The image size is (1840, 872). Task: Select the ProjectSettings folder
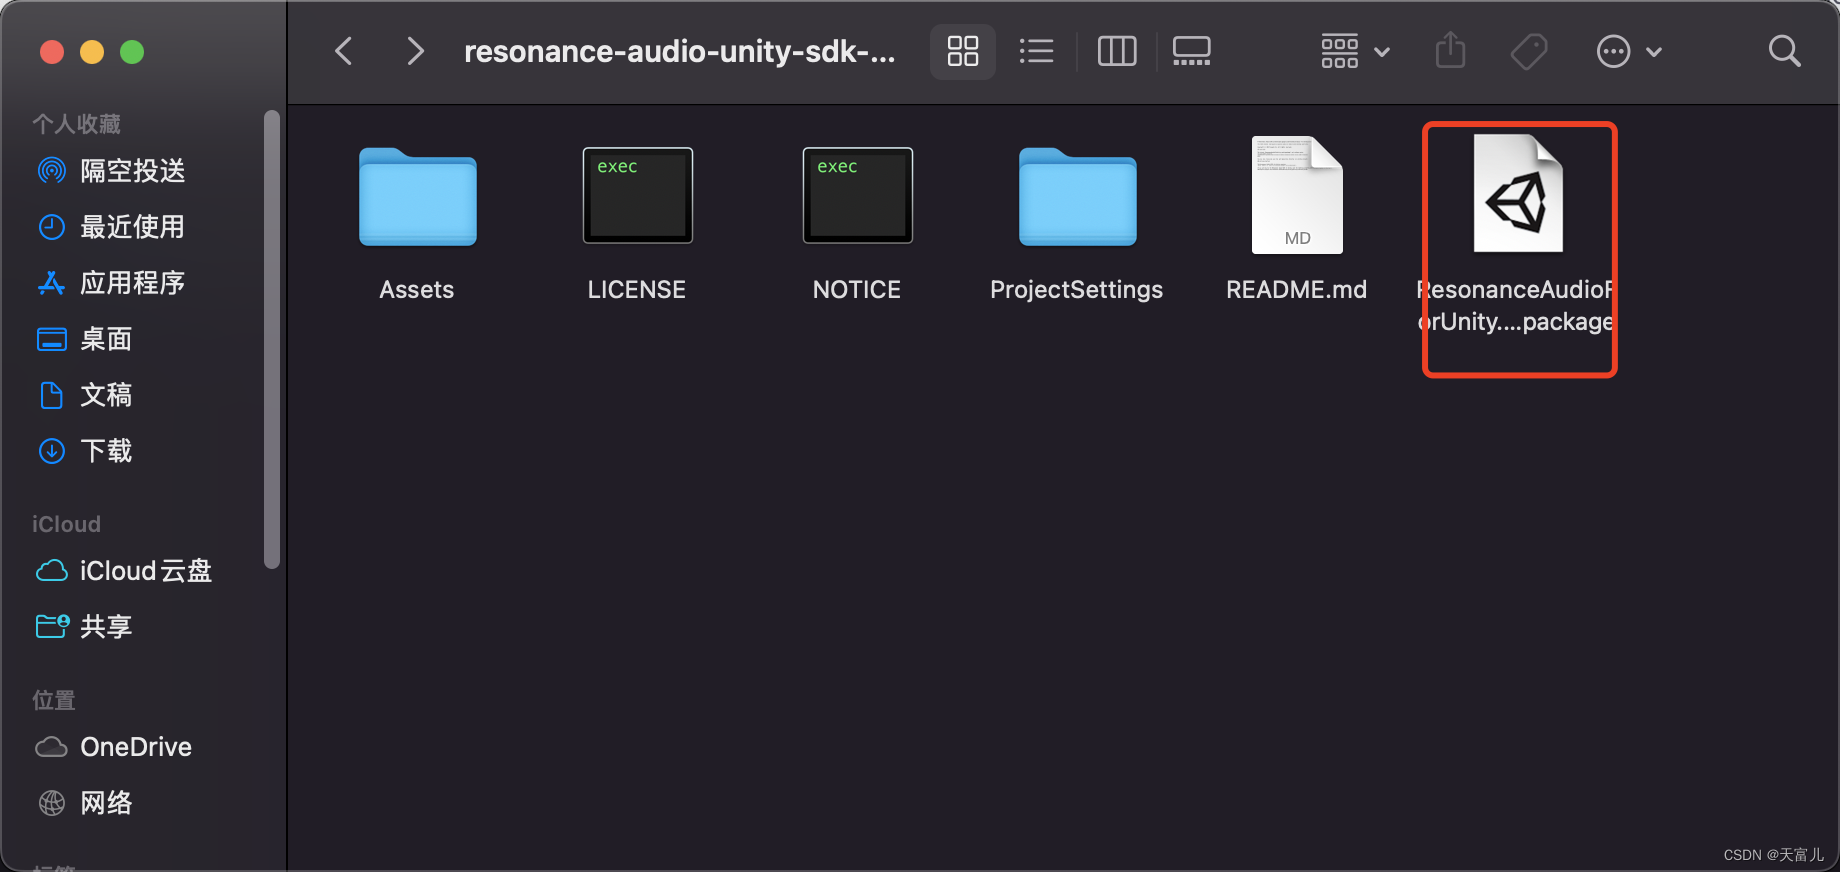[1078, 196]
